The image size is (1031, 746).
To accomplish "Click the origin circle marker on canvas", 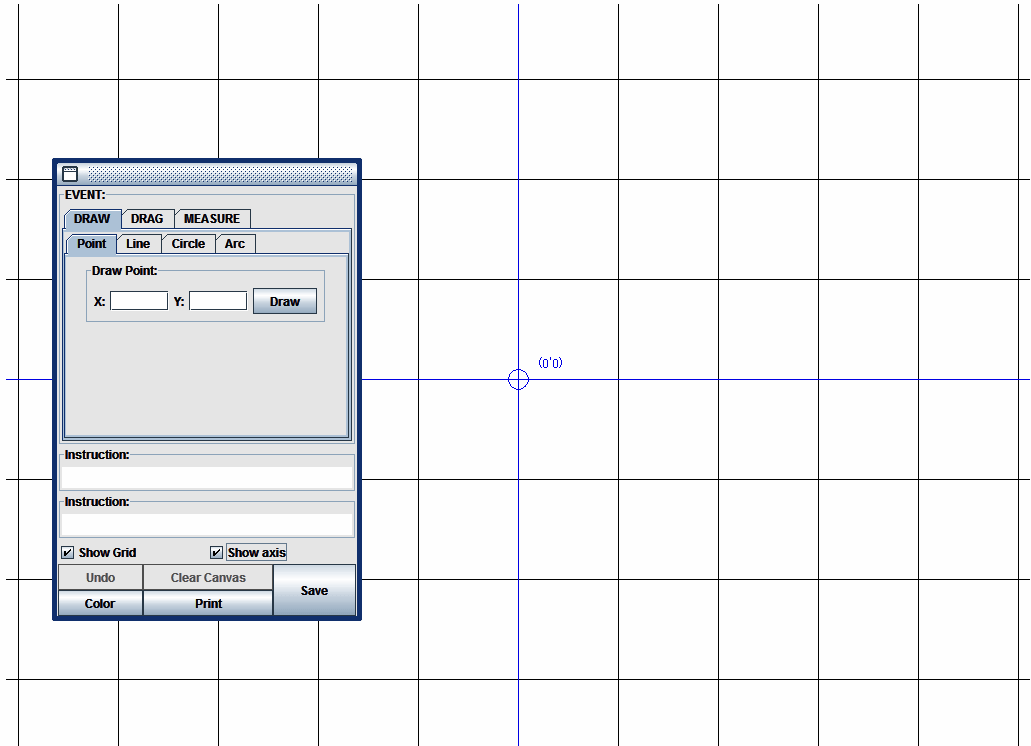I will pos(518,379).
